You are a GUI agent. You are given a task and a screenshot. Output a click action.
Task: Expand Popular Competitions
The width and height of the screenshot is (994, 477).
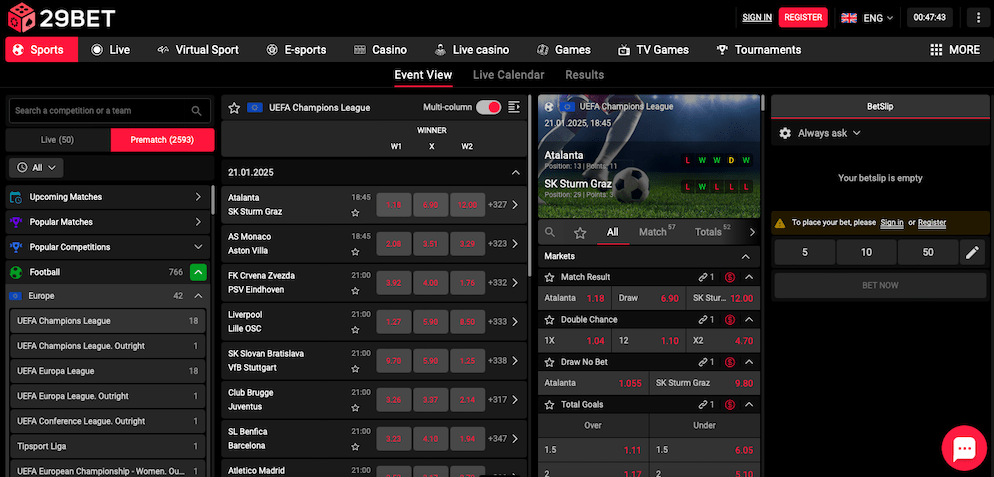[x=107, y=247]
